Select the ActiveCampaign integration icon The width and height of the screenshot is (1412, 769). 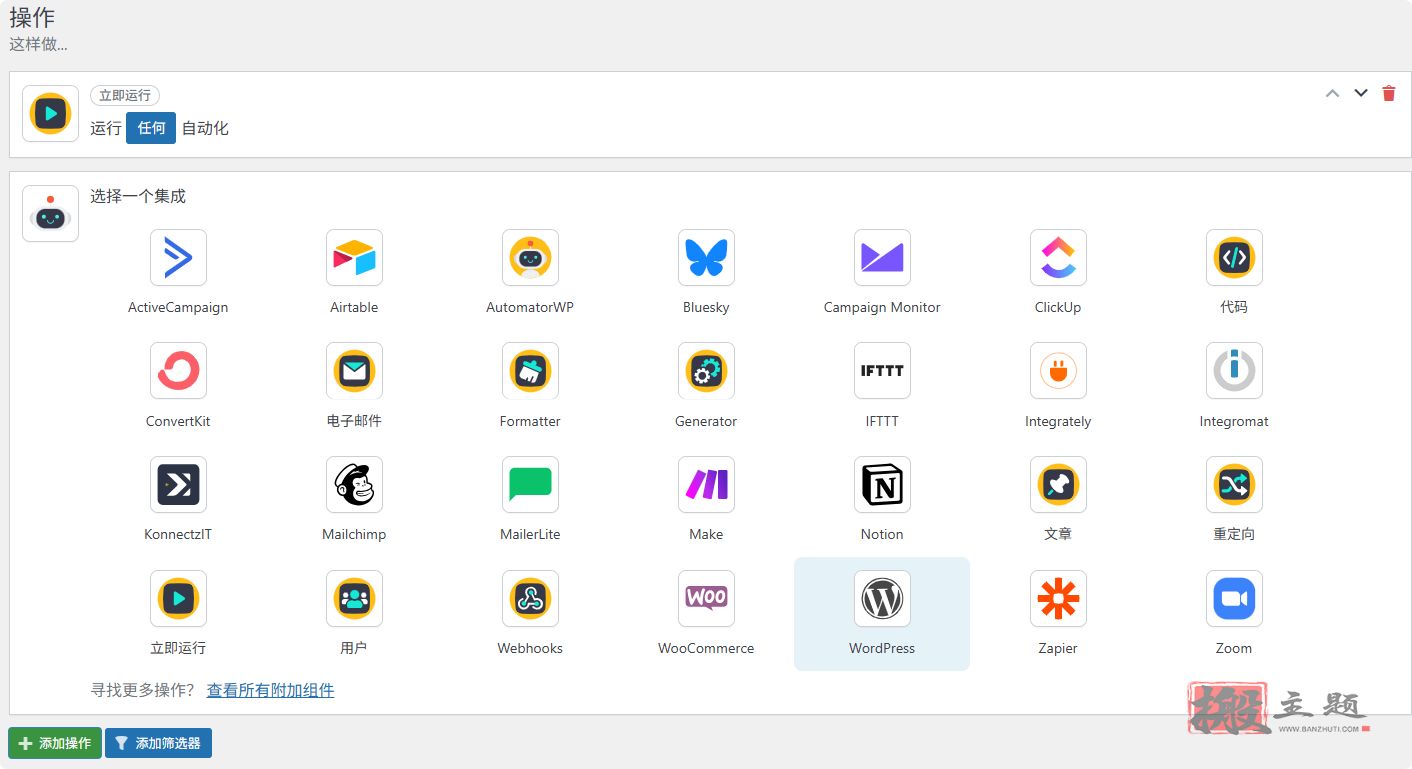tap(178, 258)
